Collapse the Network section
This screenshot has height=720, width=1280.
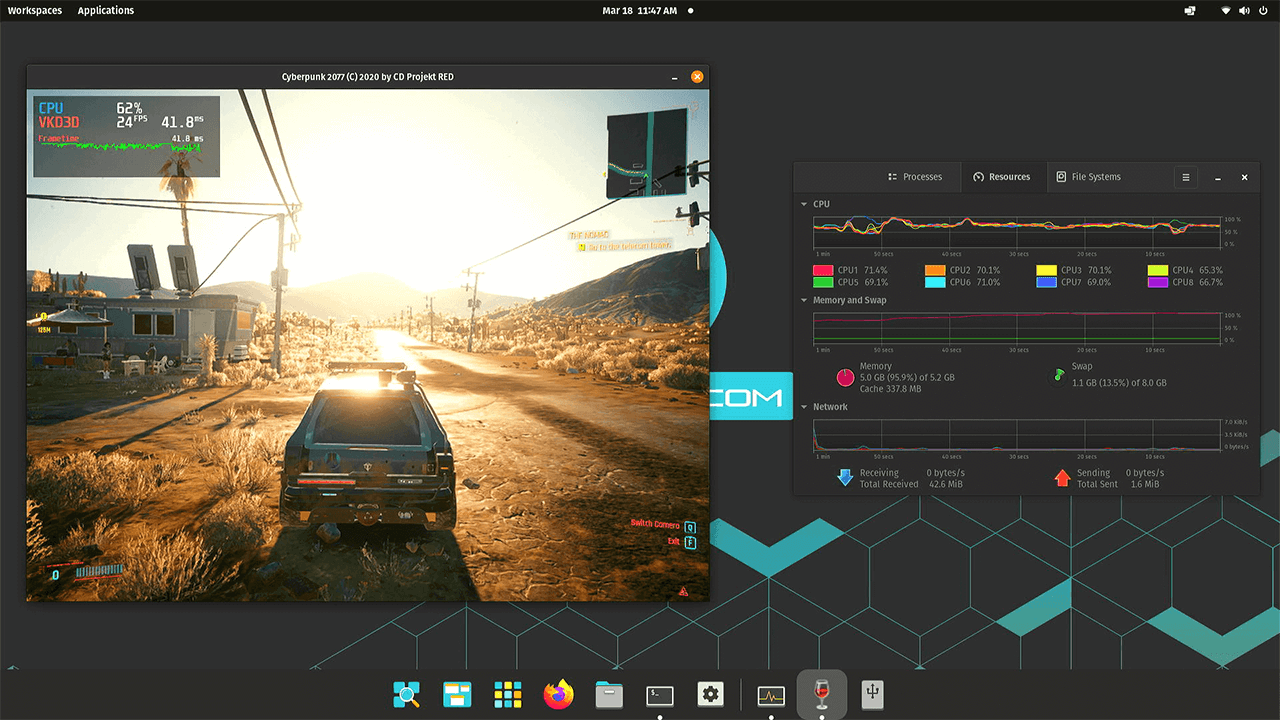point(804,407)
